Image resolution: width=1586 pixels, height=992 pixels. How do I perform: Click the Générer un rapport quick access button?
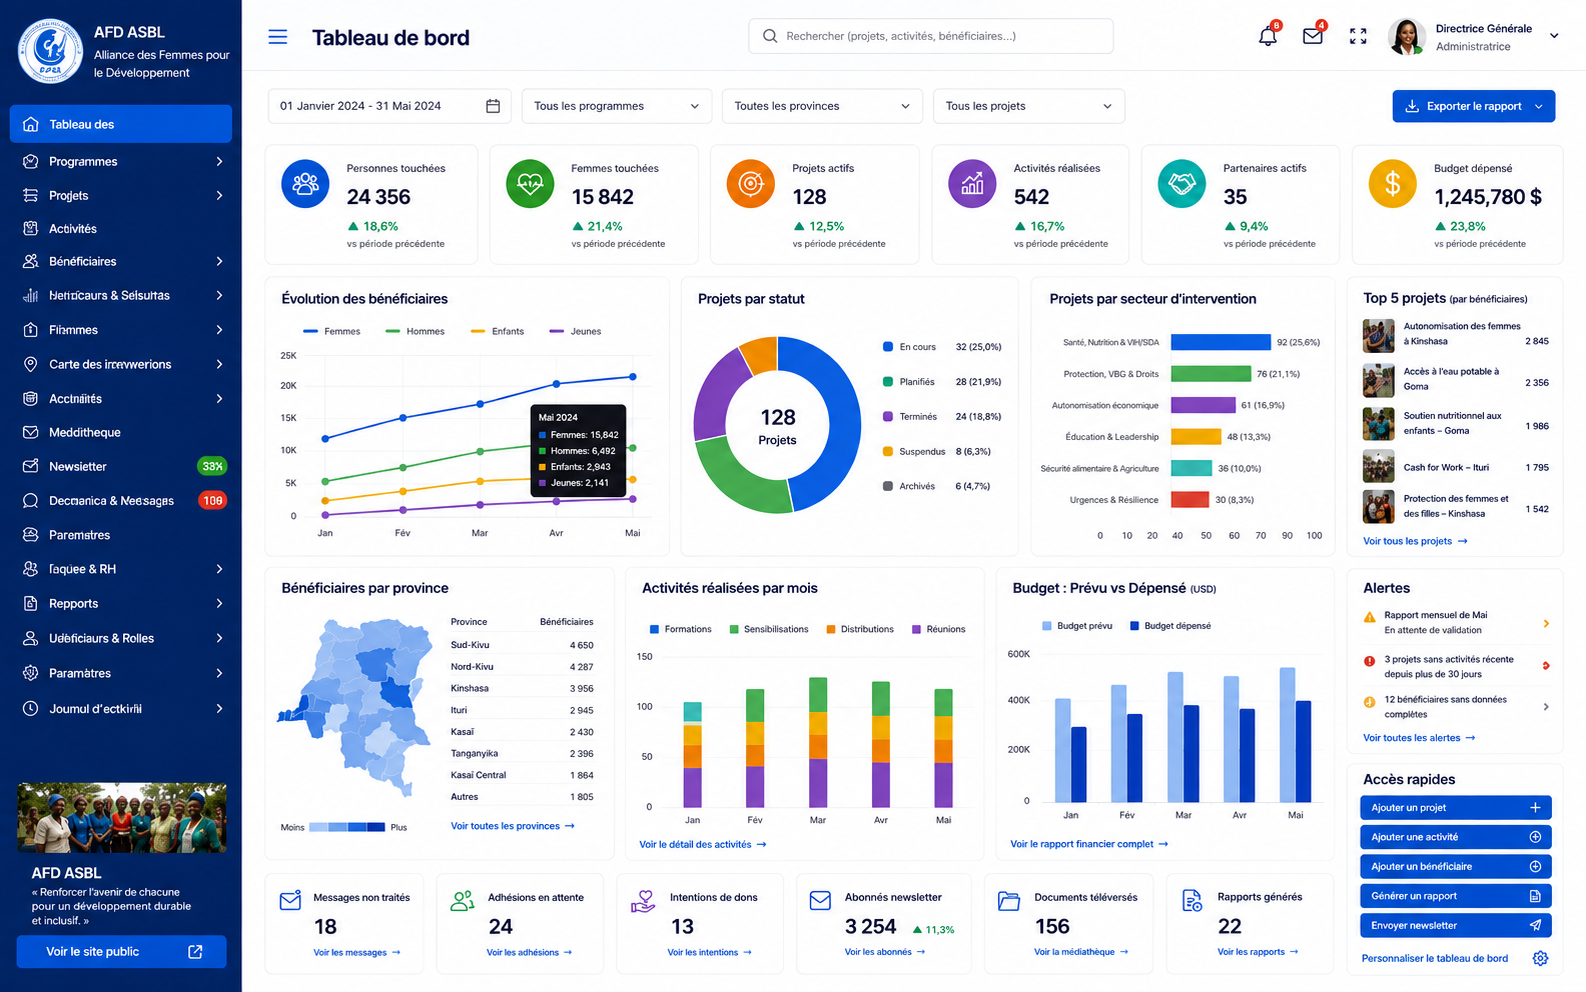click(1455, 896)
